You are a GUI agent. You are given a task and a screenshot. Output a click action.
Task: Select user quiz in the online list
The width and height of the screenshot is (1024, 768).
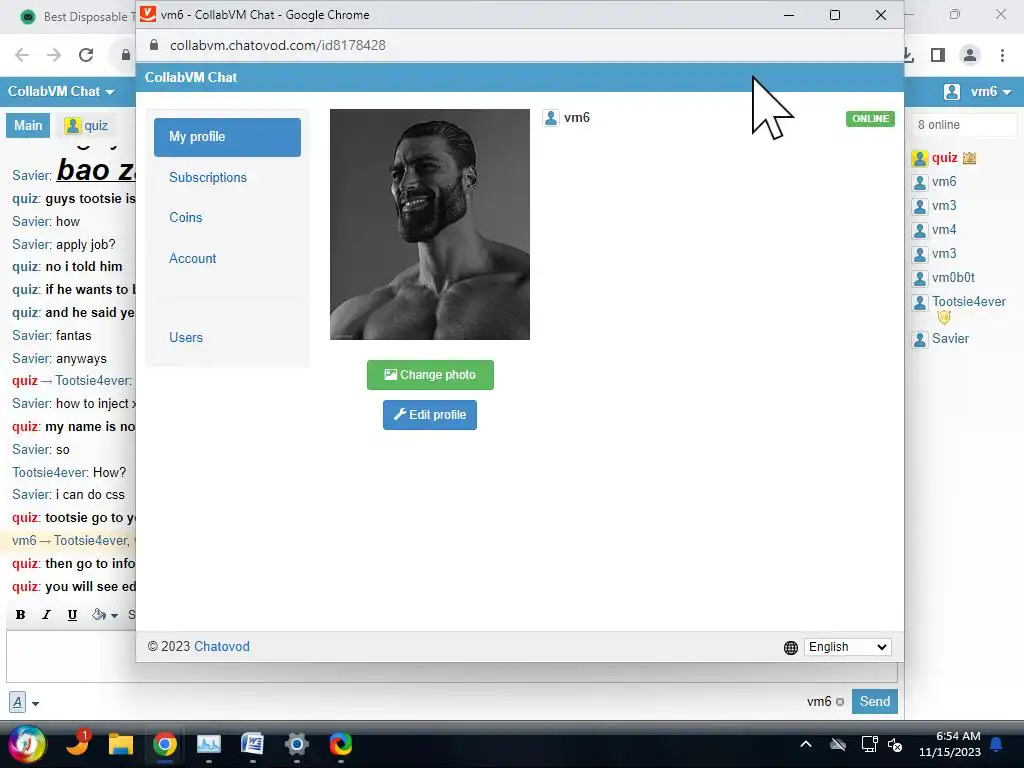coord(944,157)
